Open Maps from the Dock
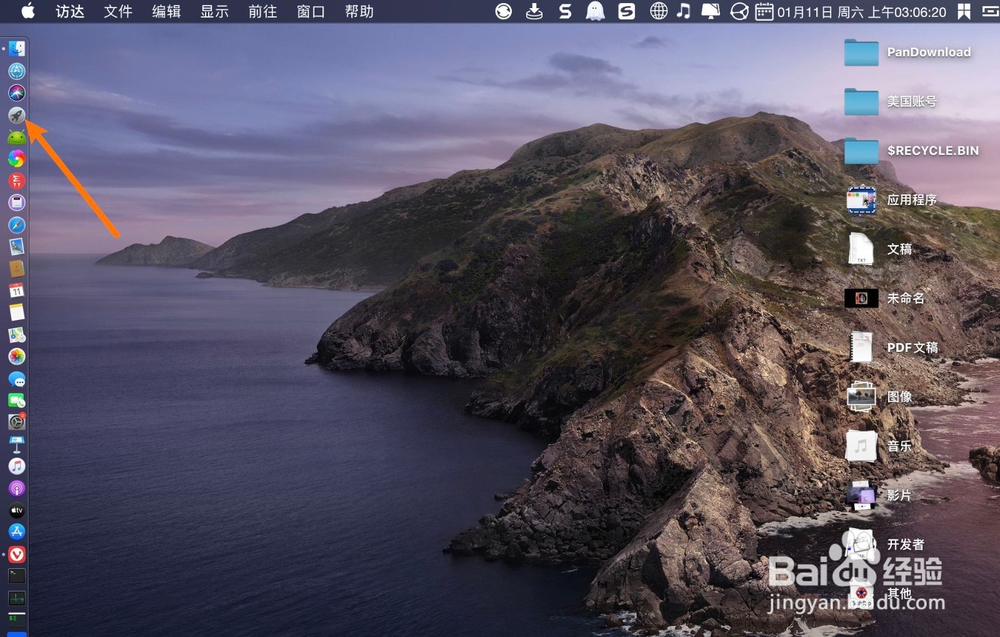 (17, 334)
